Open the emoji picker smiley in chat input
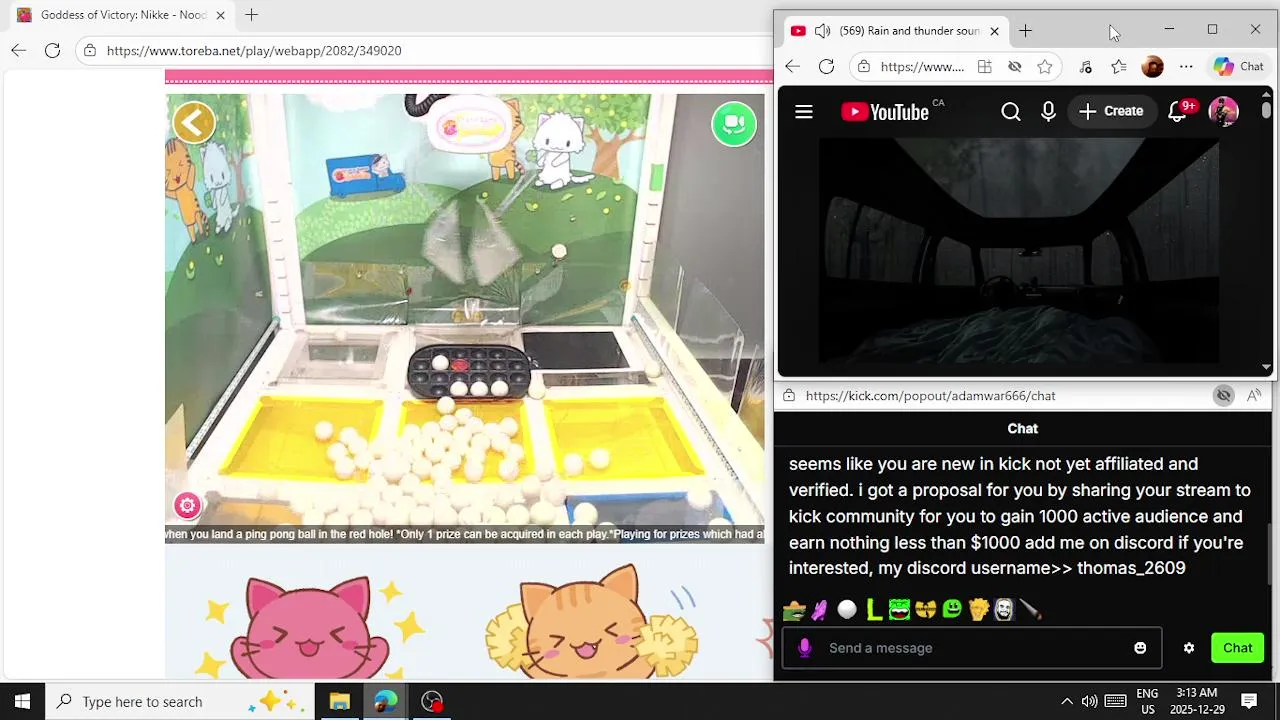The width and height of the screenshot is (1280, 720). click(1140, 648)
